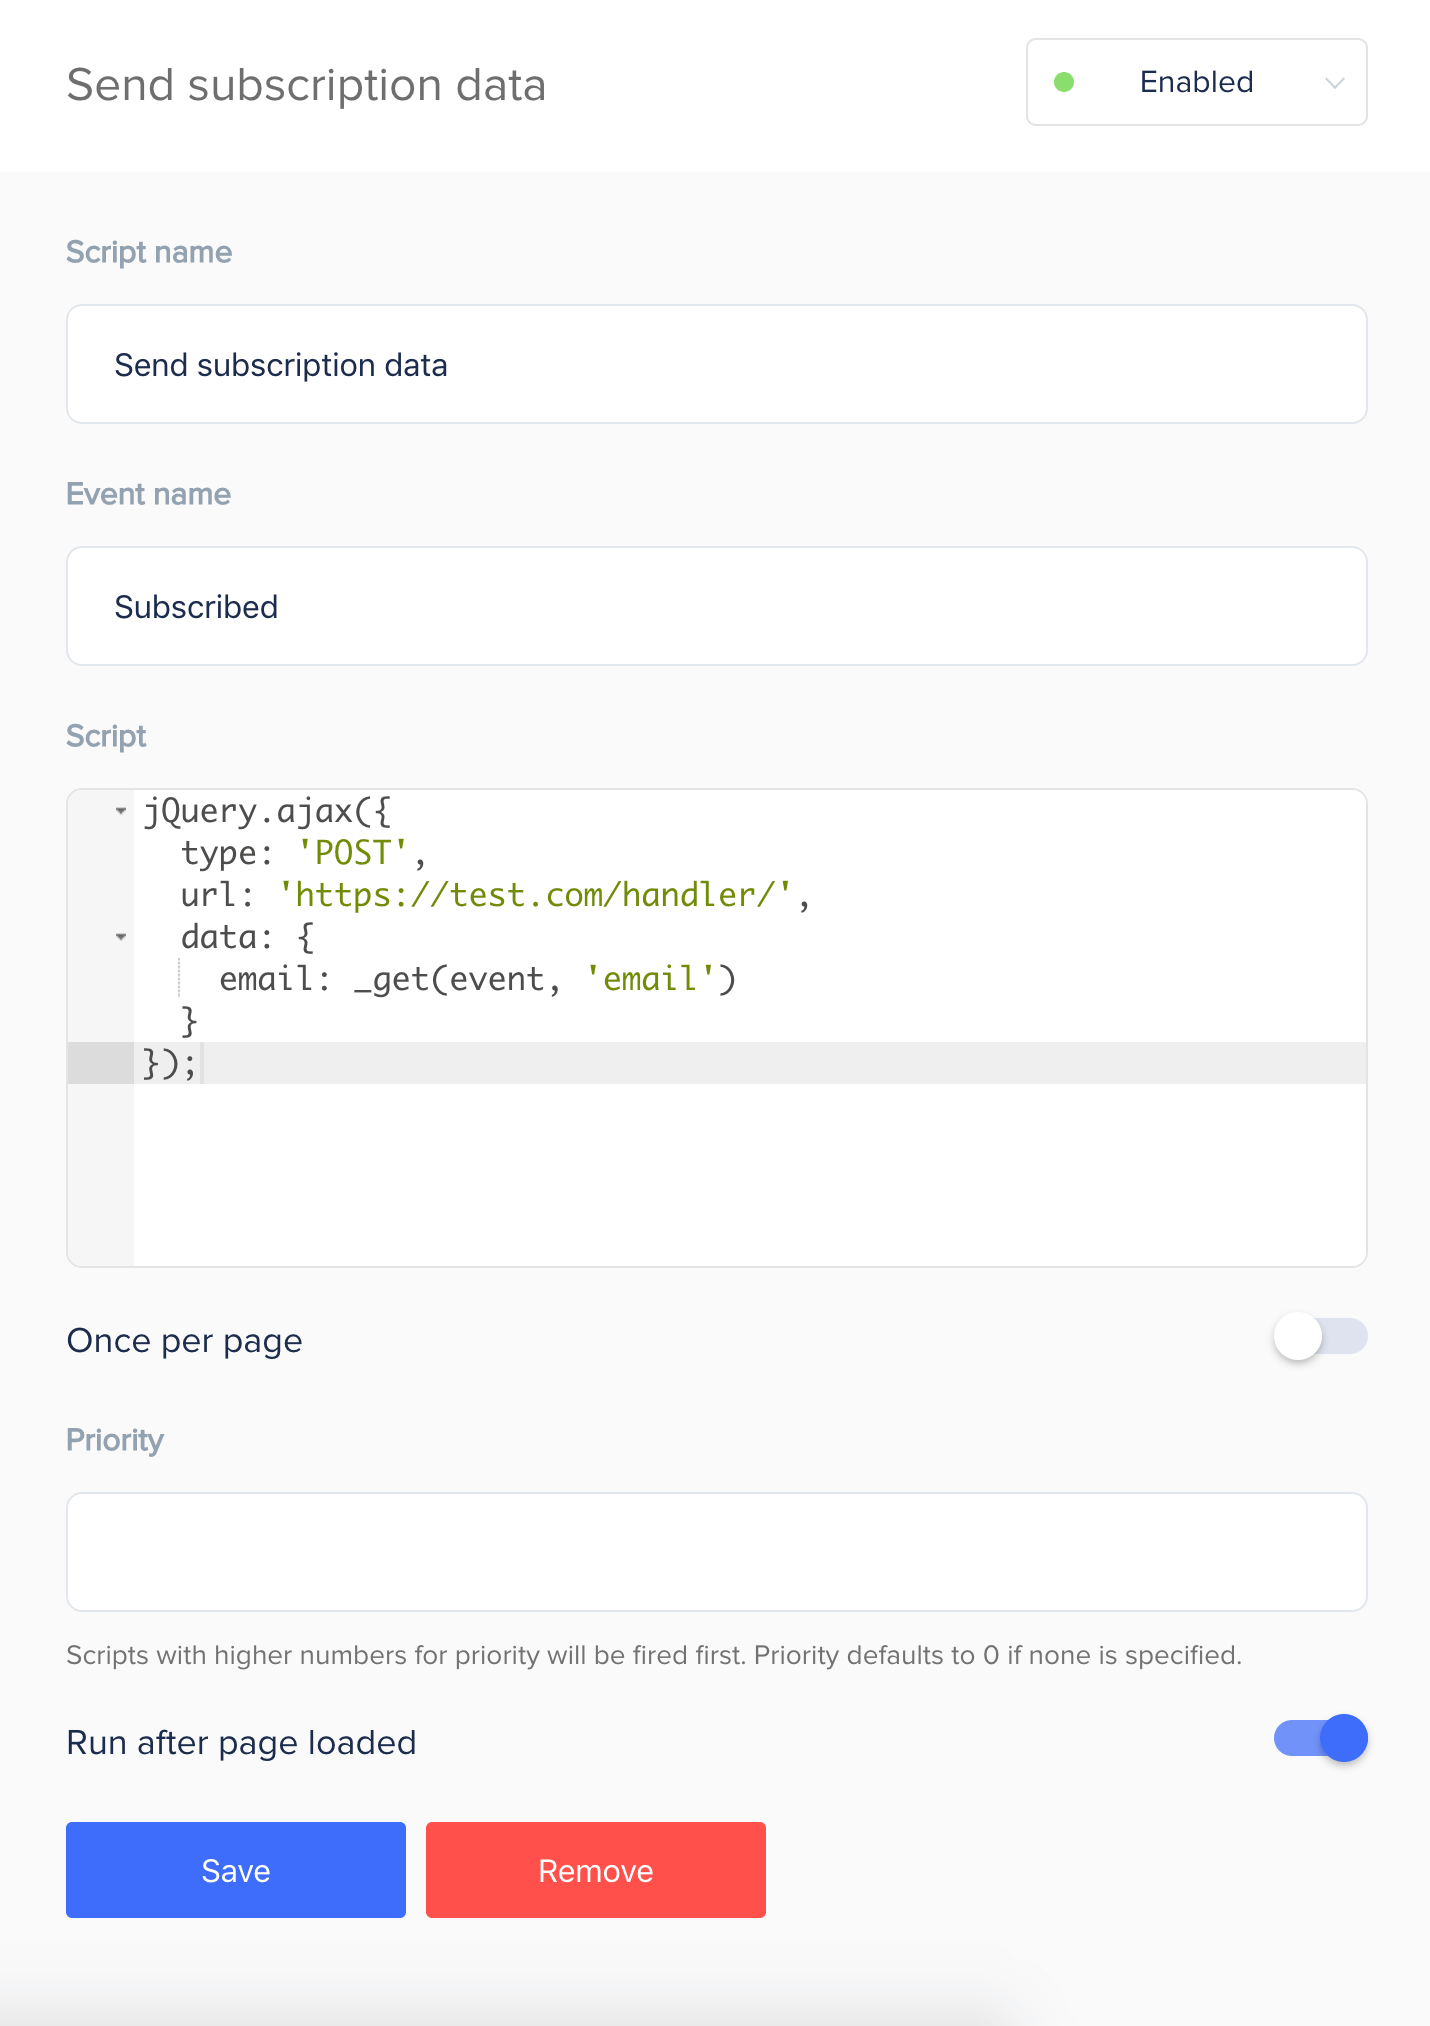
Task: Disable the Run after page loaded switch
Action: 1320,1738
